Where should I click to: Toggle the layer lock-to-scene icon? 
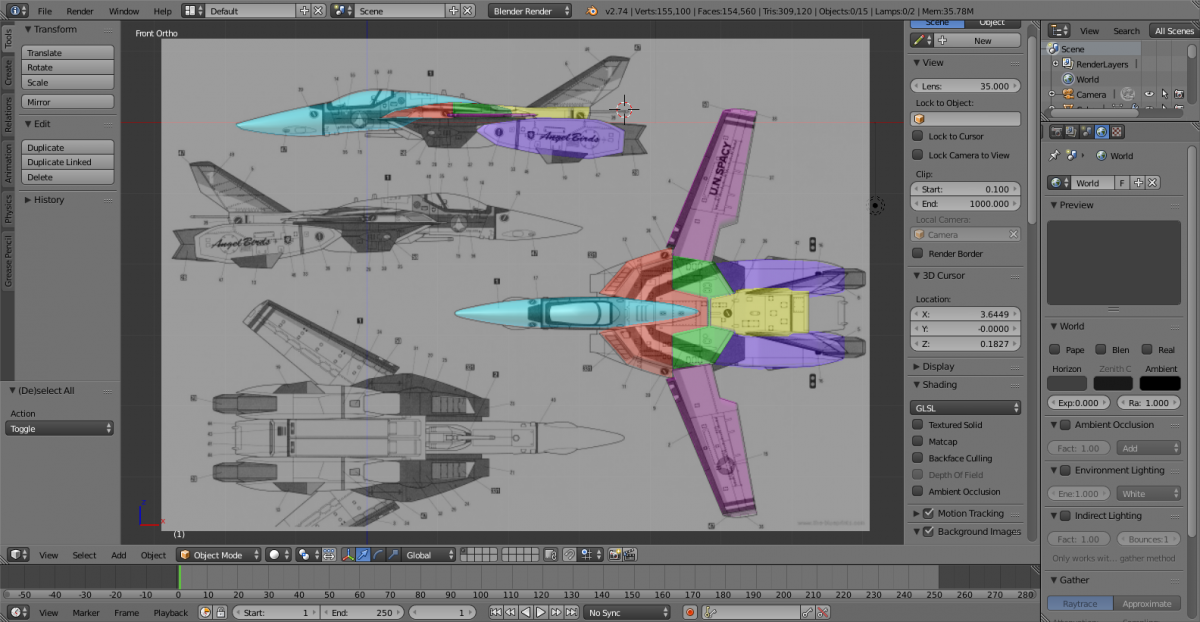[x=552, y=555]
